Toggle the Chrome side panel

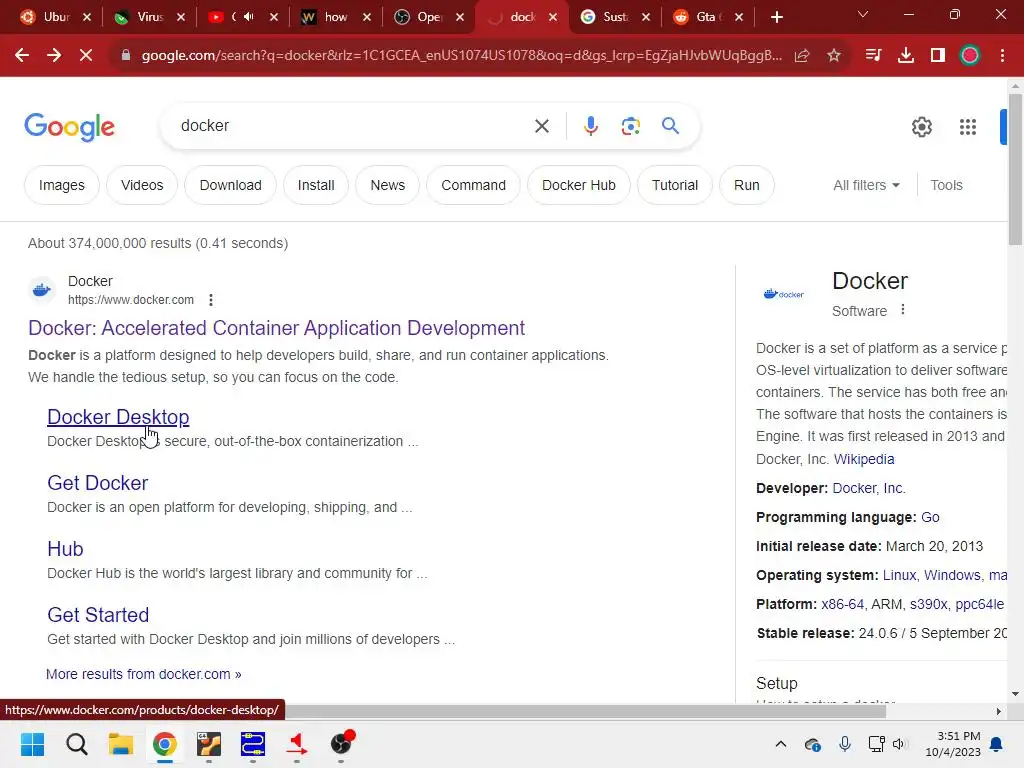point(938,56)
